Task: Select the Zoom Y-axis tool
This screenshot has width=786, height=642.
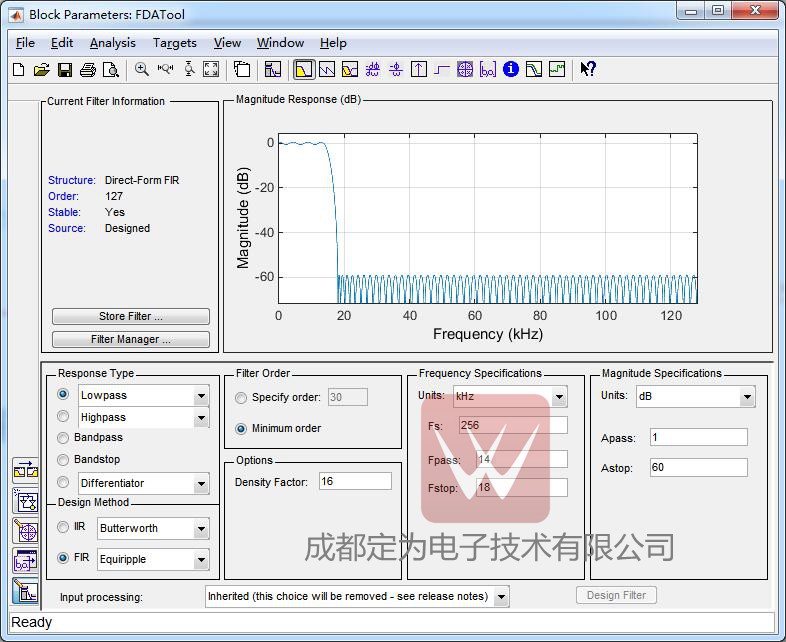Action: click(x=189, y=69)
